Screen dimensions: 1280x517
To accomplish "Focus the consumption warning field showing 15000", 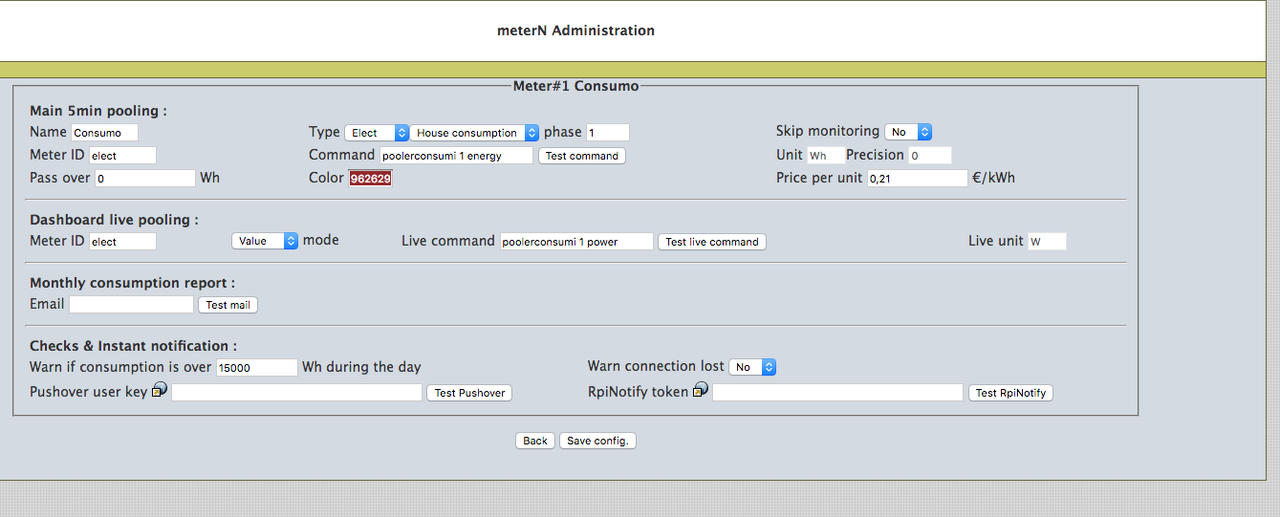I will pos(257,368).
